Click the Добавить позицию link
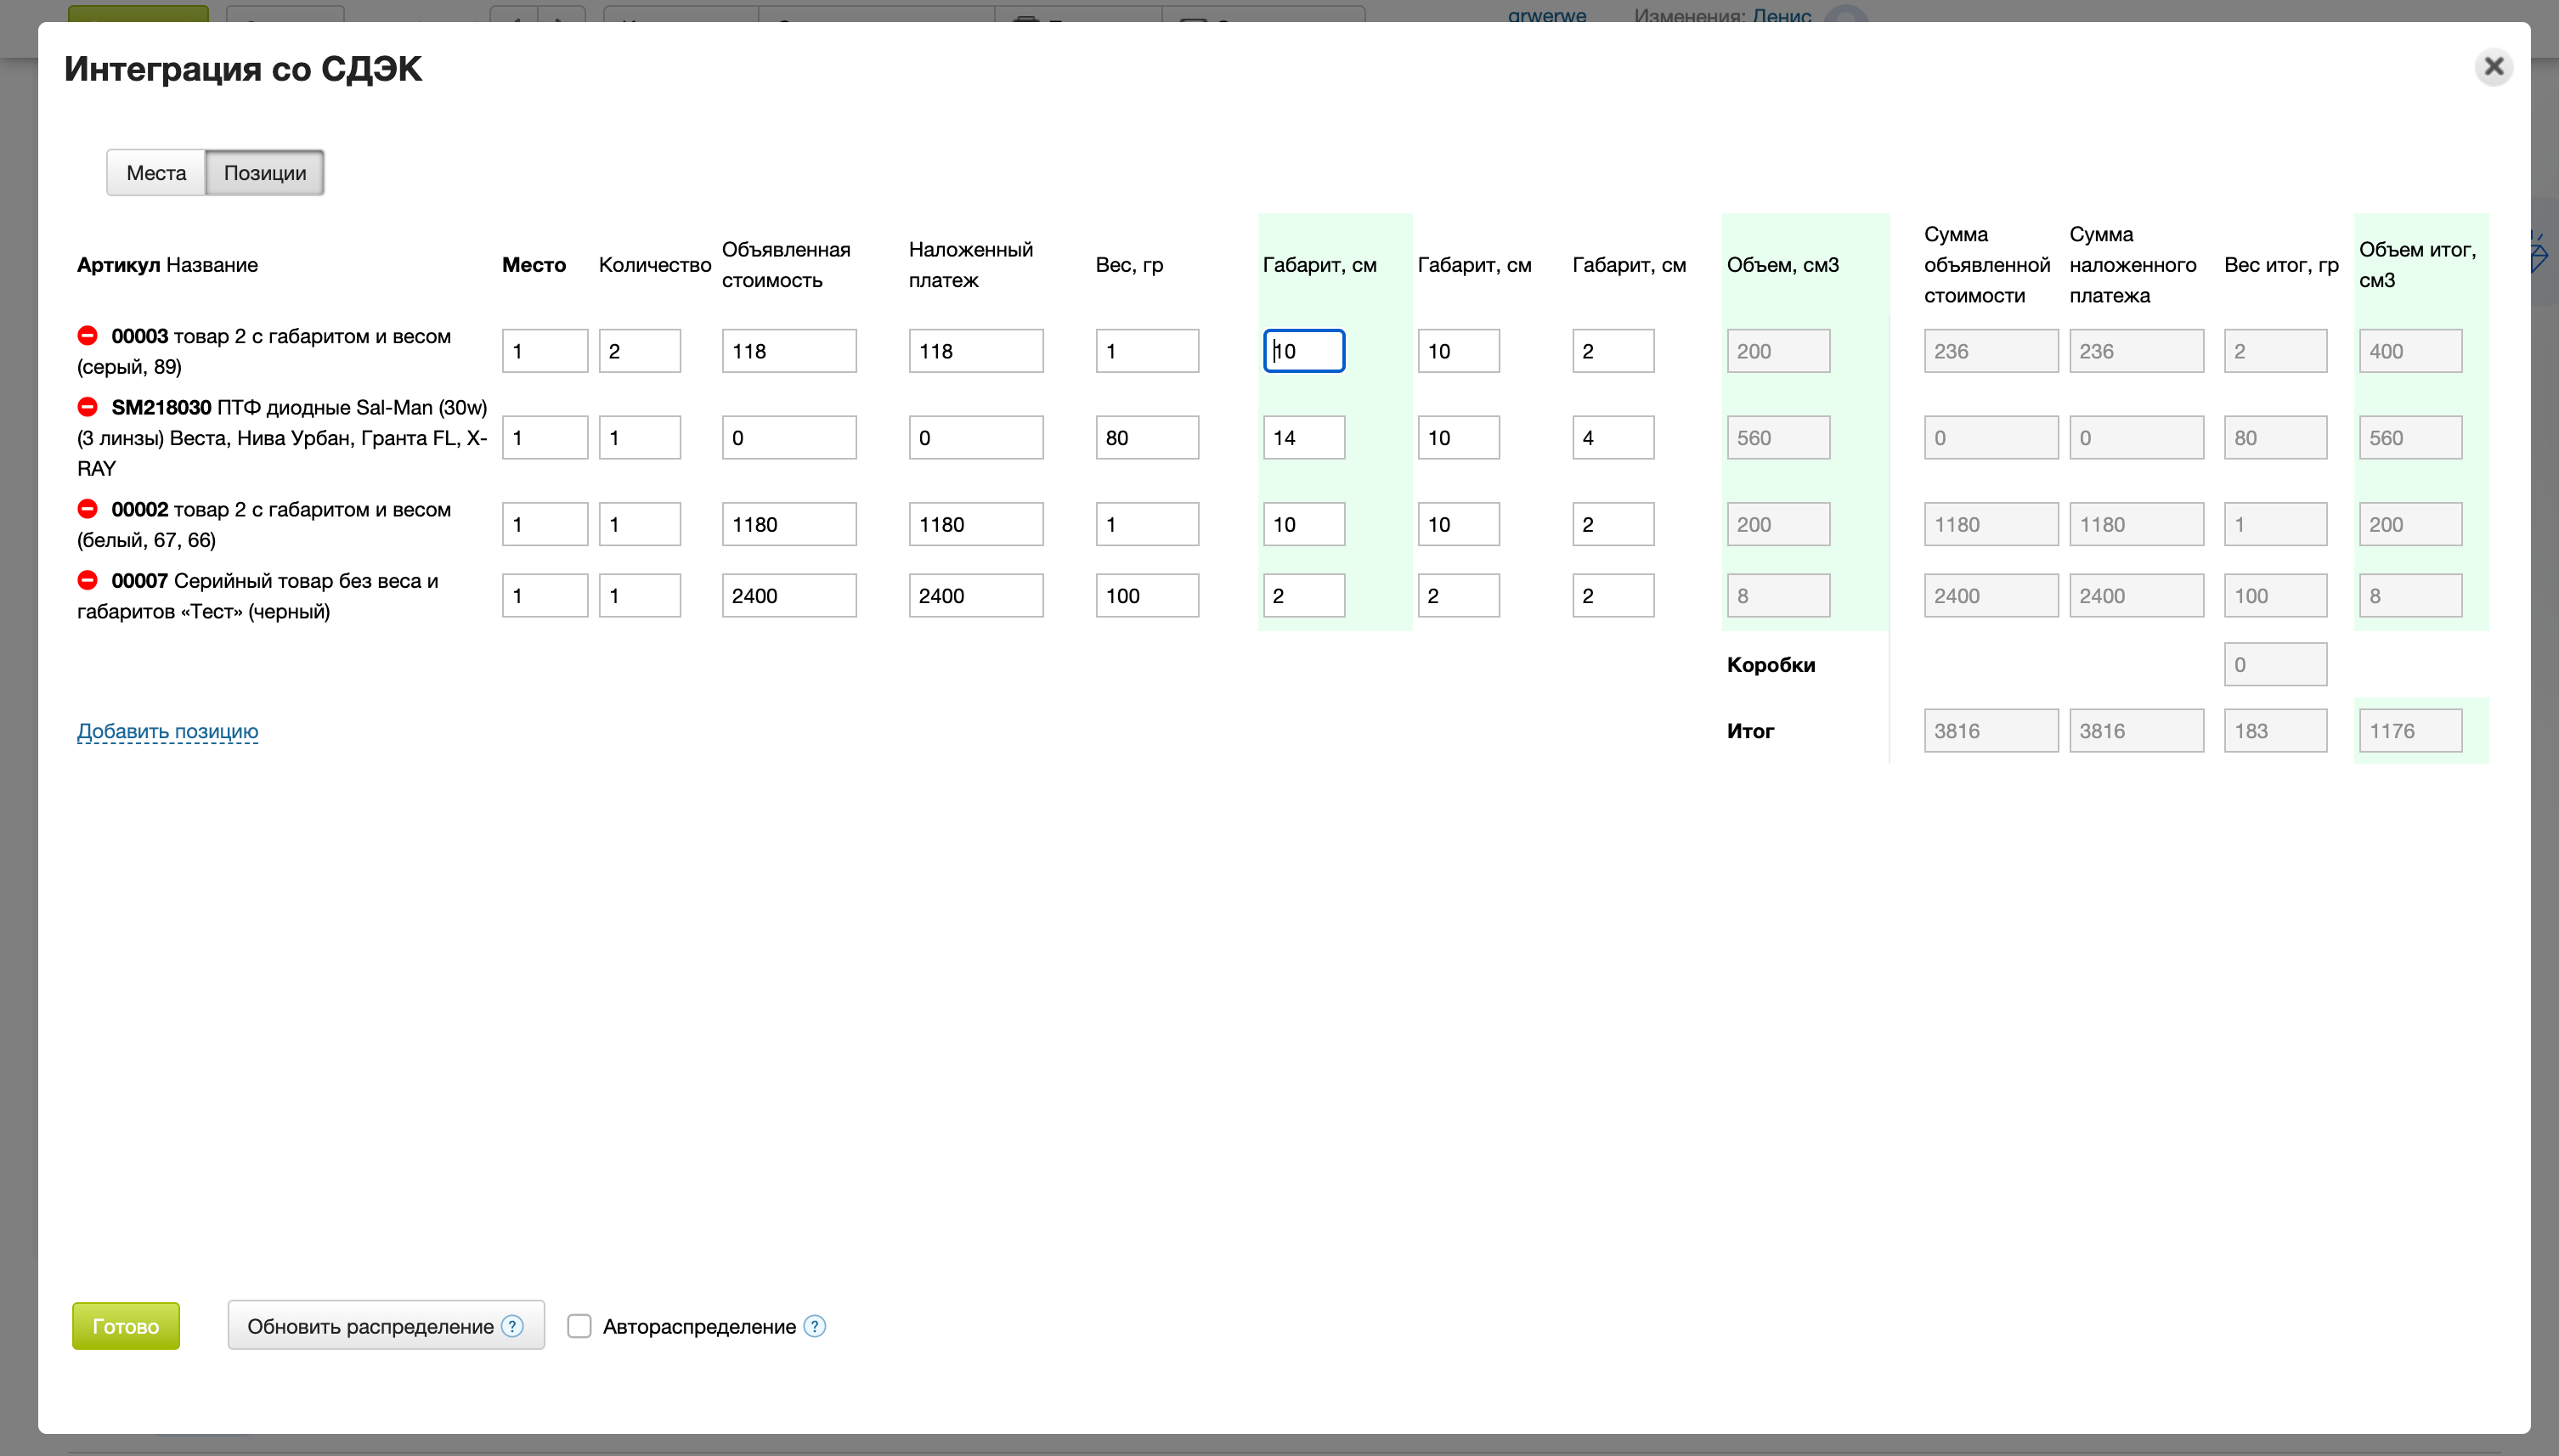Image resolution: width=2559 pixels, height=1456 pixels. 167,731
